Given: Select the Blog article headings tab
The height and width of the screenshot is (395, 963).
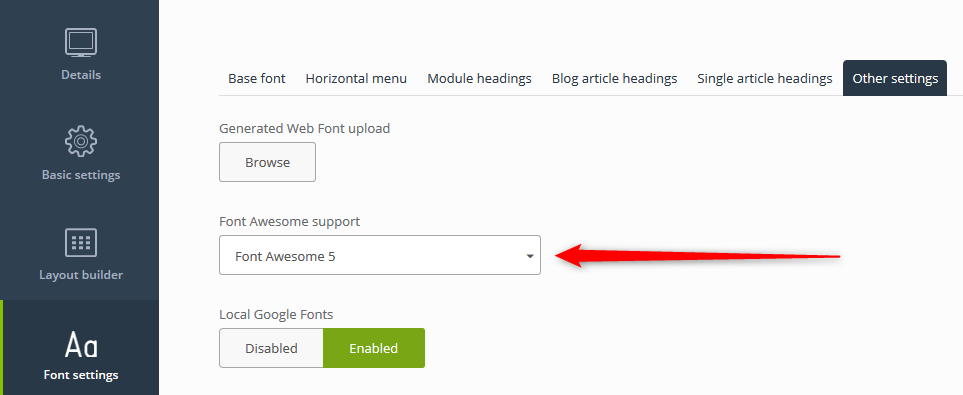Looking at the screenshot, I should [614, 79].
